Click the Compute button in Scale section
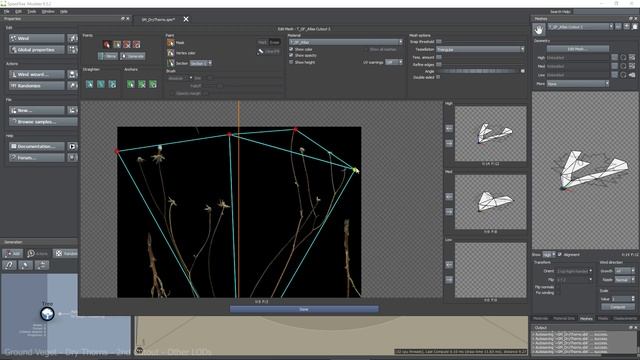Screen dimensions: 640x360 pos(618,307)
